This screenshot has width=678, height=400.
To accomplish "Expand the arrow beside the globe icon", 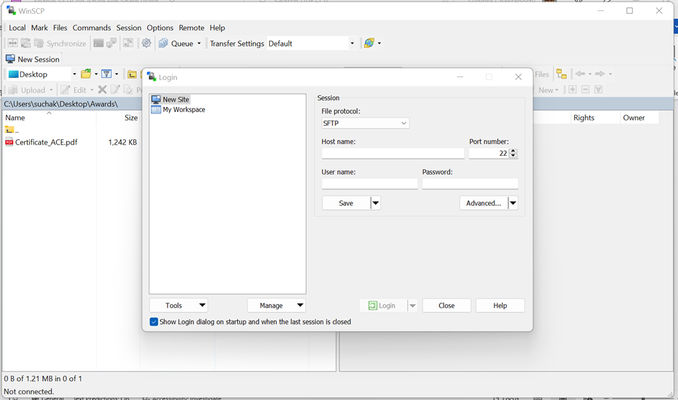I will 379,43.
